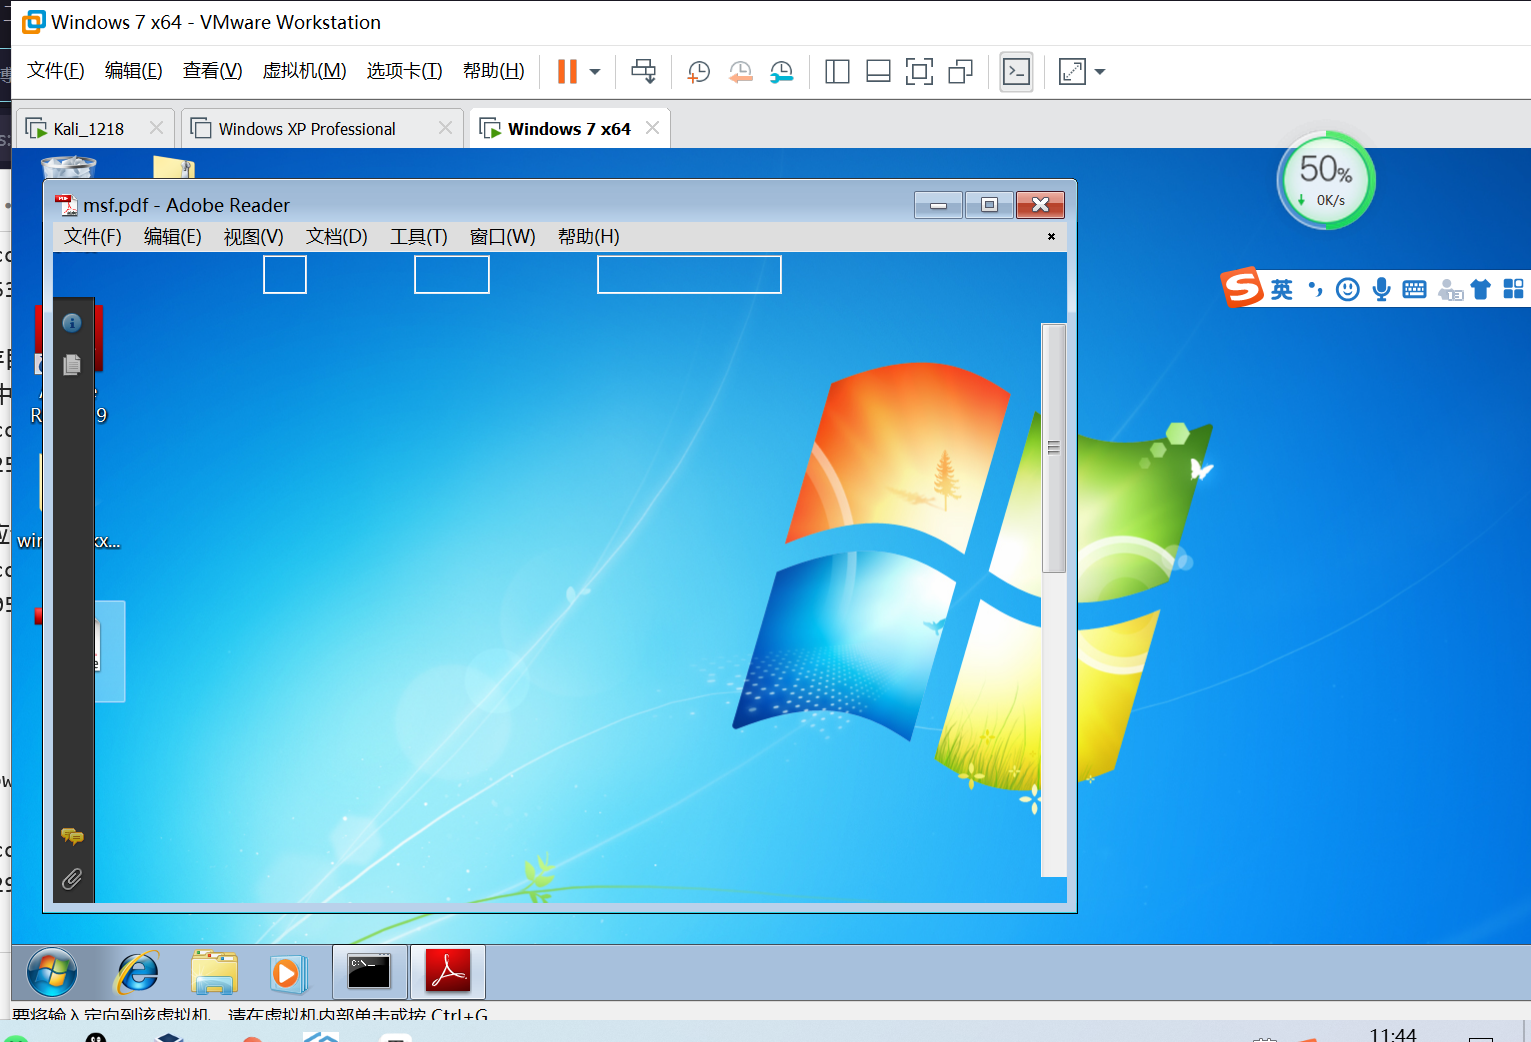Open VMware 查看(V) menu
Image resolution: width=1531 pixels, height=1042 pixels.
click(212, 71)
